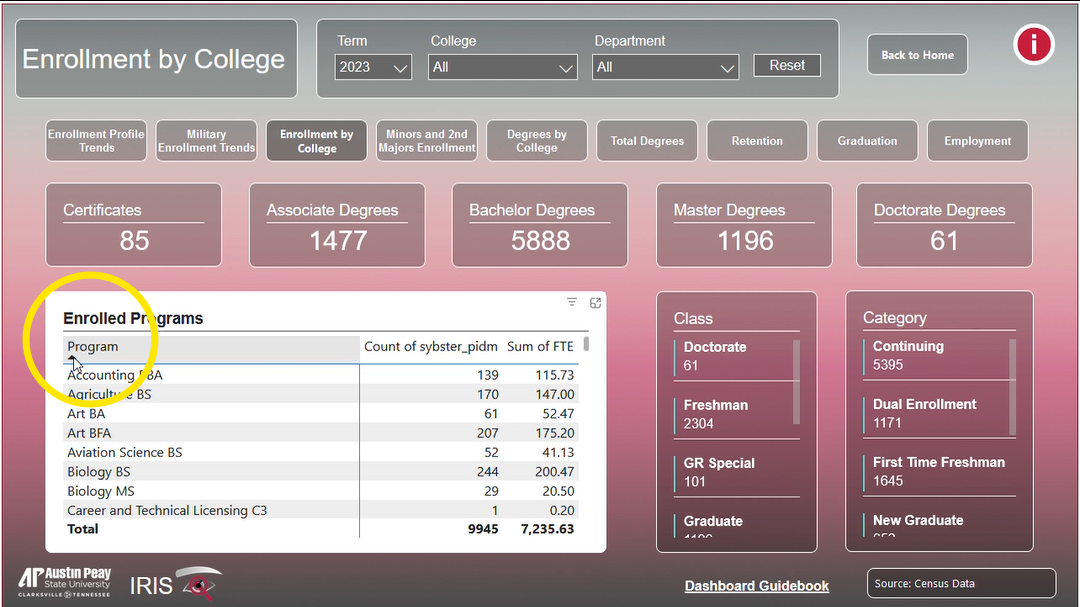Screen dimensions: 1080x607
Task: Expand the Term dropdown showing 2023
Action: click(x=373, y=67)
